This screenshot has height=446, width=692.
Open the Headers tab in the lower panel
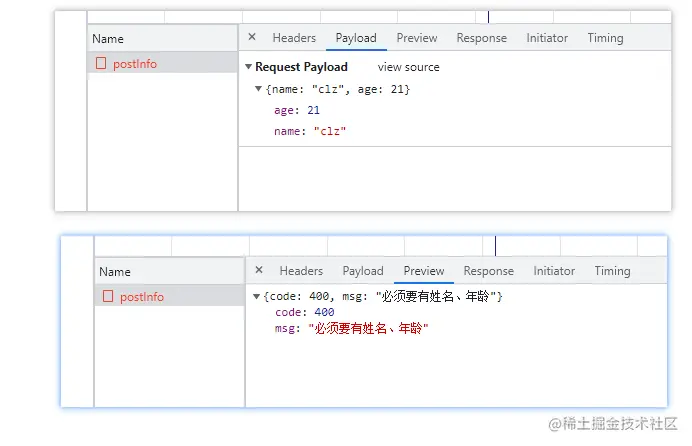(x=301, y=271)
